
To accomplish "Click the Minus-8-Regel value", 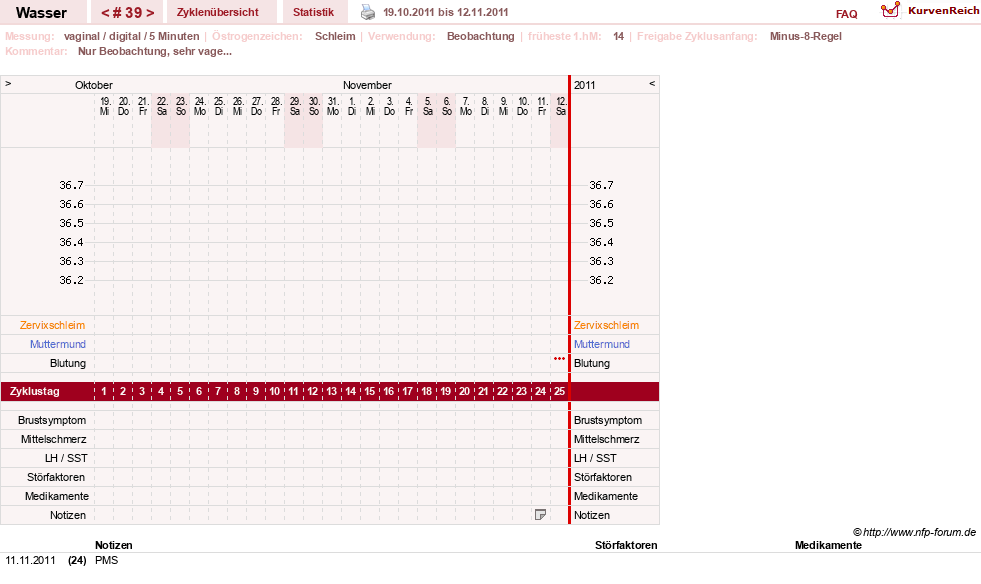I will 806,36.
